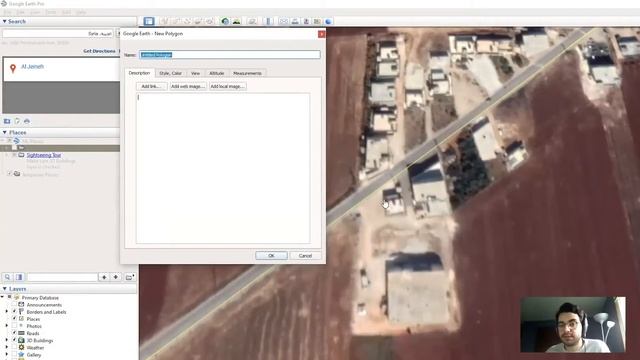Click the Gallery layer star icon

(x=22, y=355)
